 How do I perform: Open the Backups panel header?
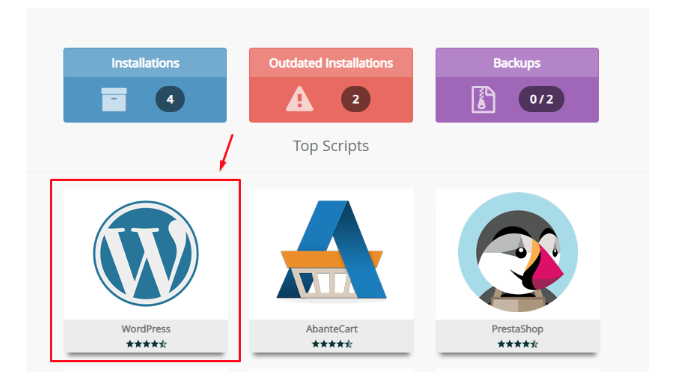(517, 63)
